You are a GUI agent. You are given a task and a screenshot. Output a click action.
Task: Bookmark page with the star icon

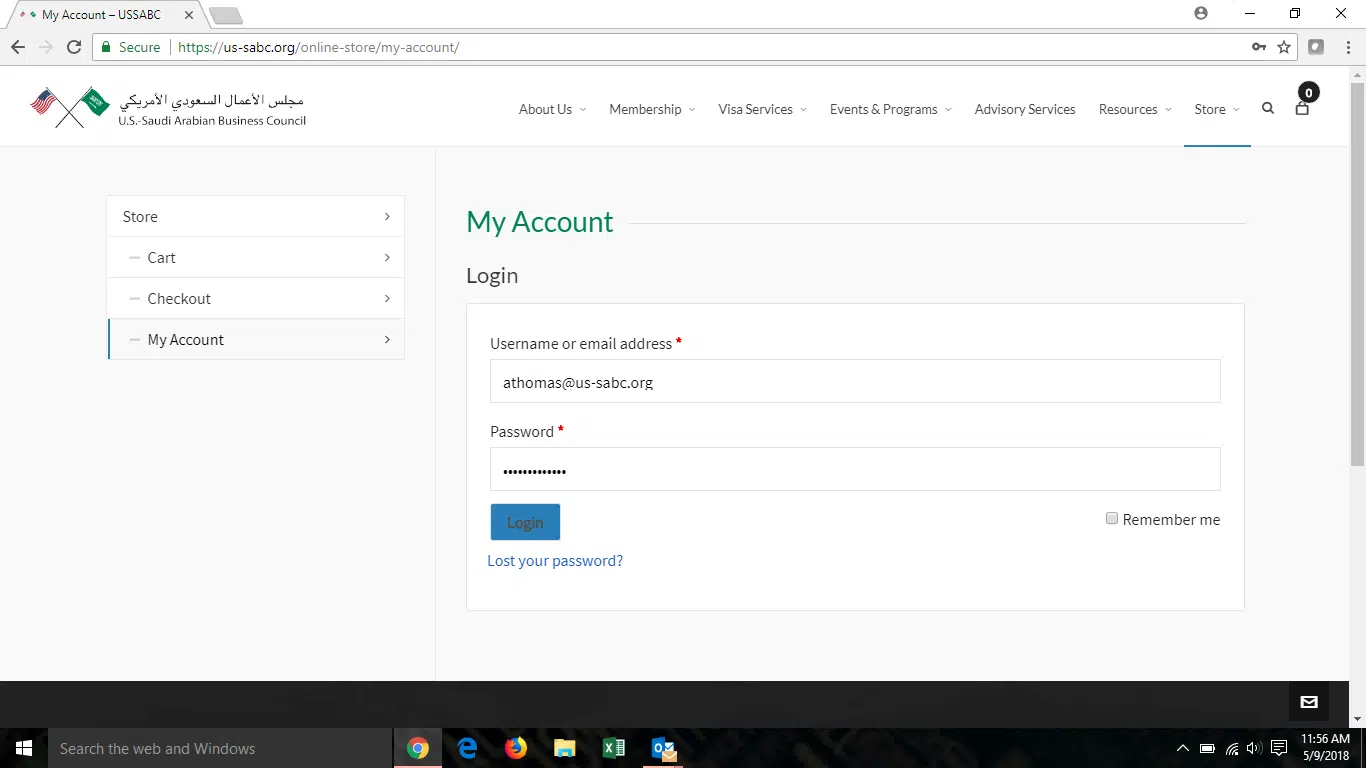(x=1284, y=47)
